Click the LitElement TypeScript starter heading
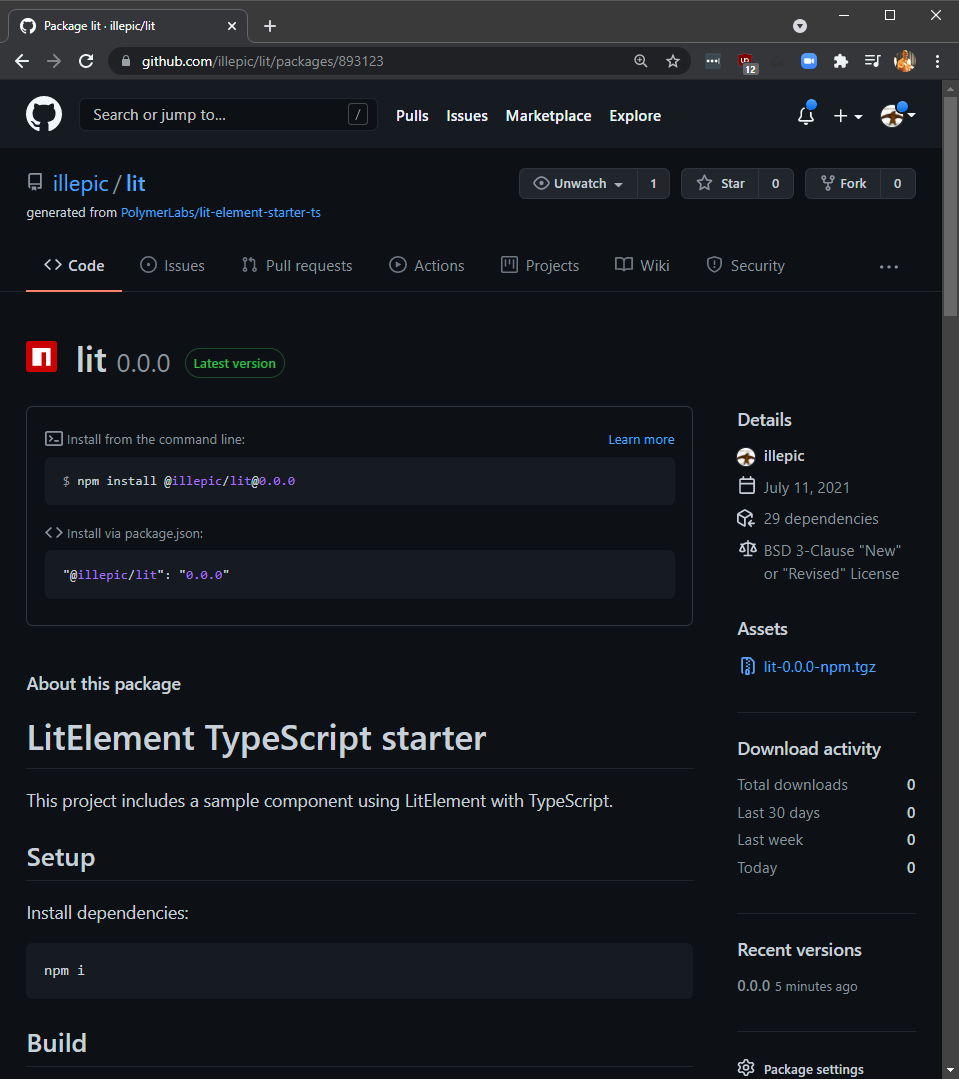 tap(257, 738)
